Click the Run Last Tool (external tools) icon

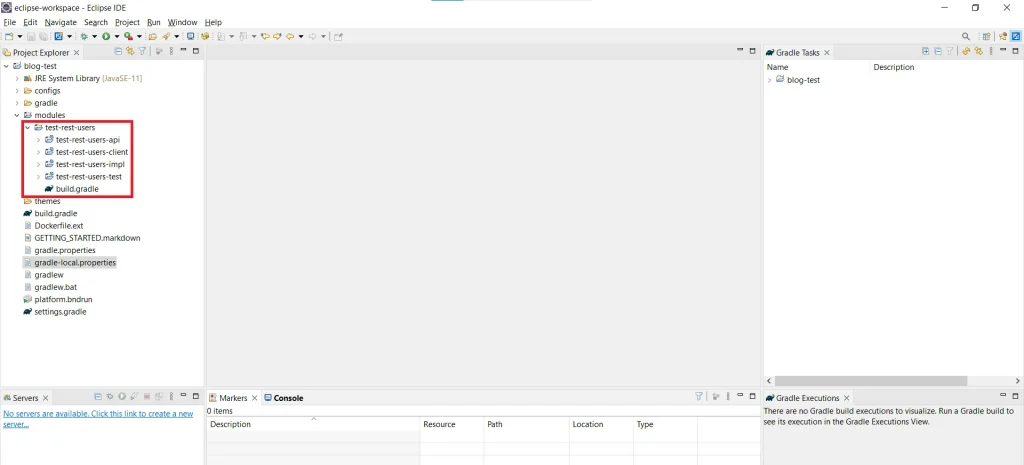[x=128, y=37]
